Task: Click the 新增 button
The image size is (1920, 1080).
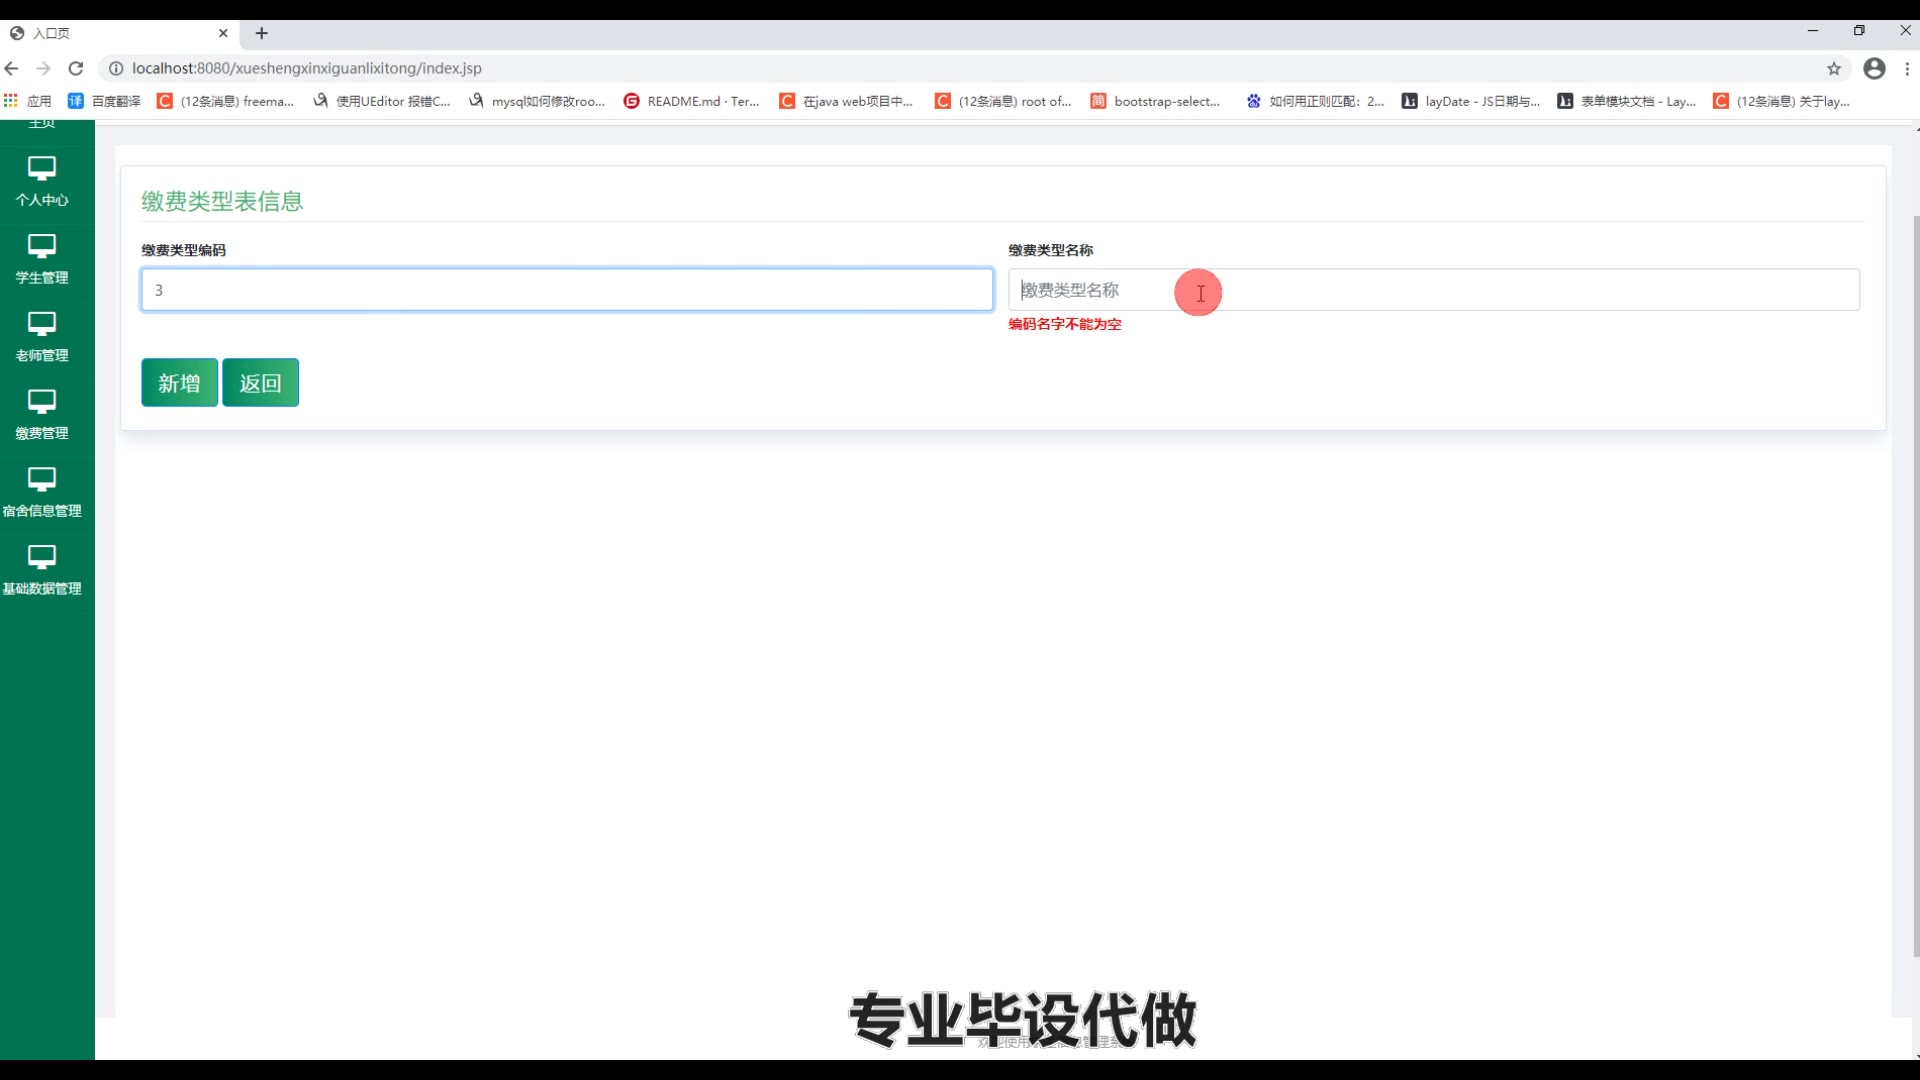Action: click(179, 383)
